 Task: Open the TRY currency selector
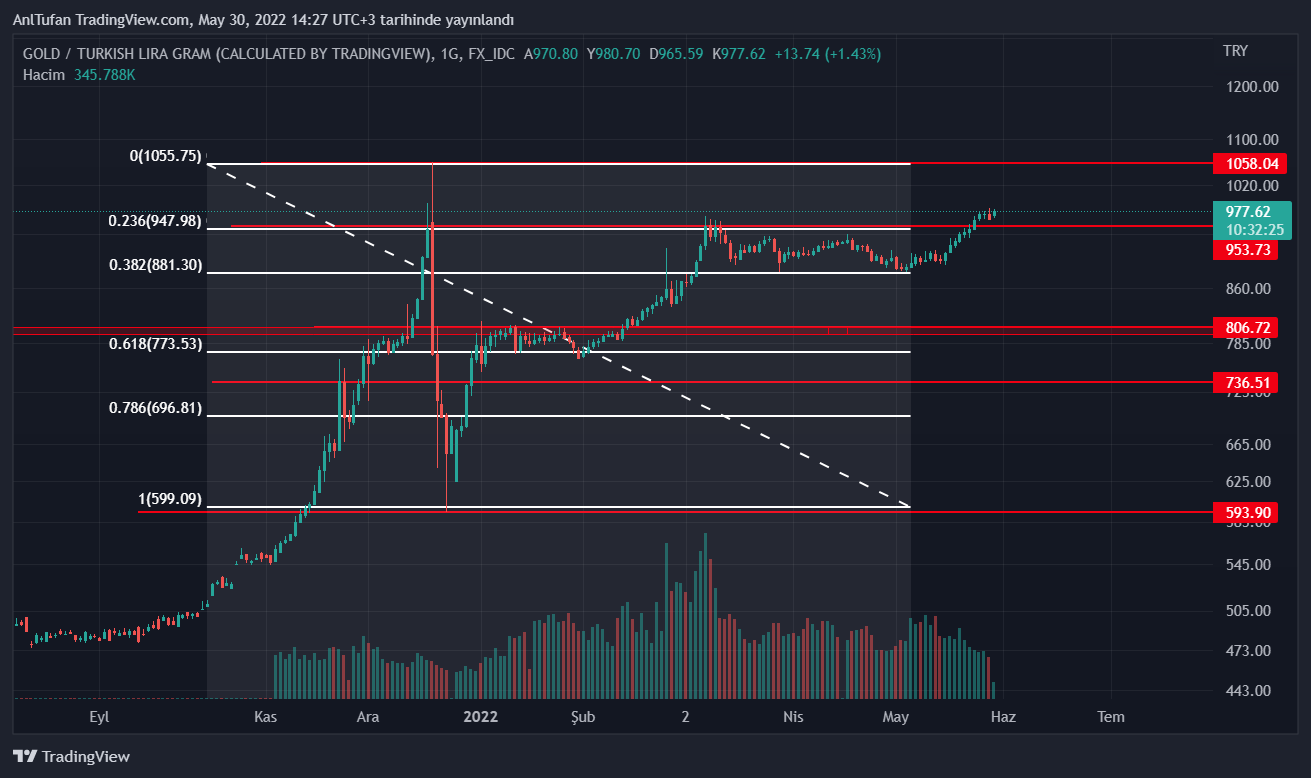pos(1235,51)
